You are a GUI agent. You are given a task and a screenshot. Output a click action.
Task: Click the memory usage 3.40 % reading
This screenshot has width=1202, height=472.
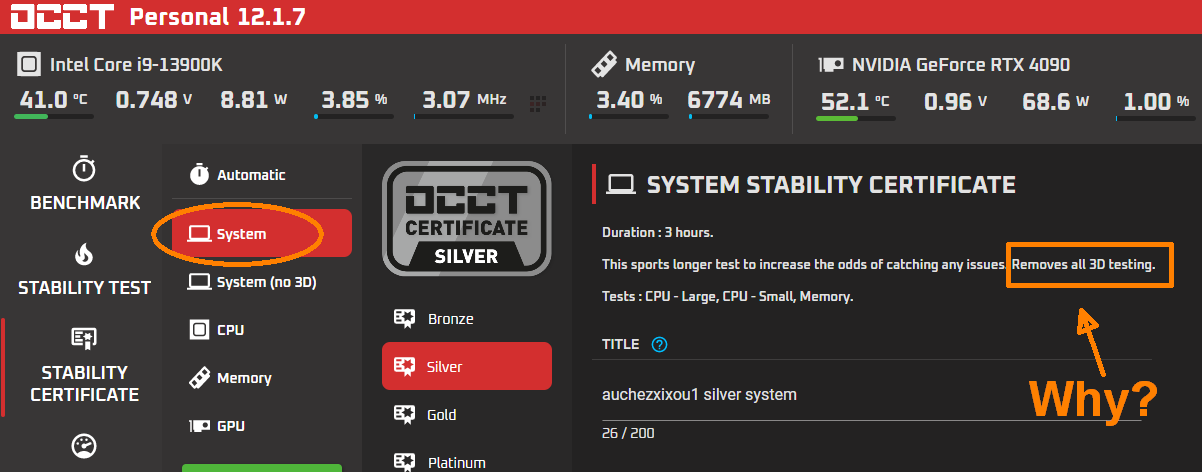pos(629,100)
